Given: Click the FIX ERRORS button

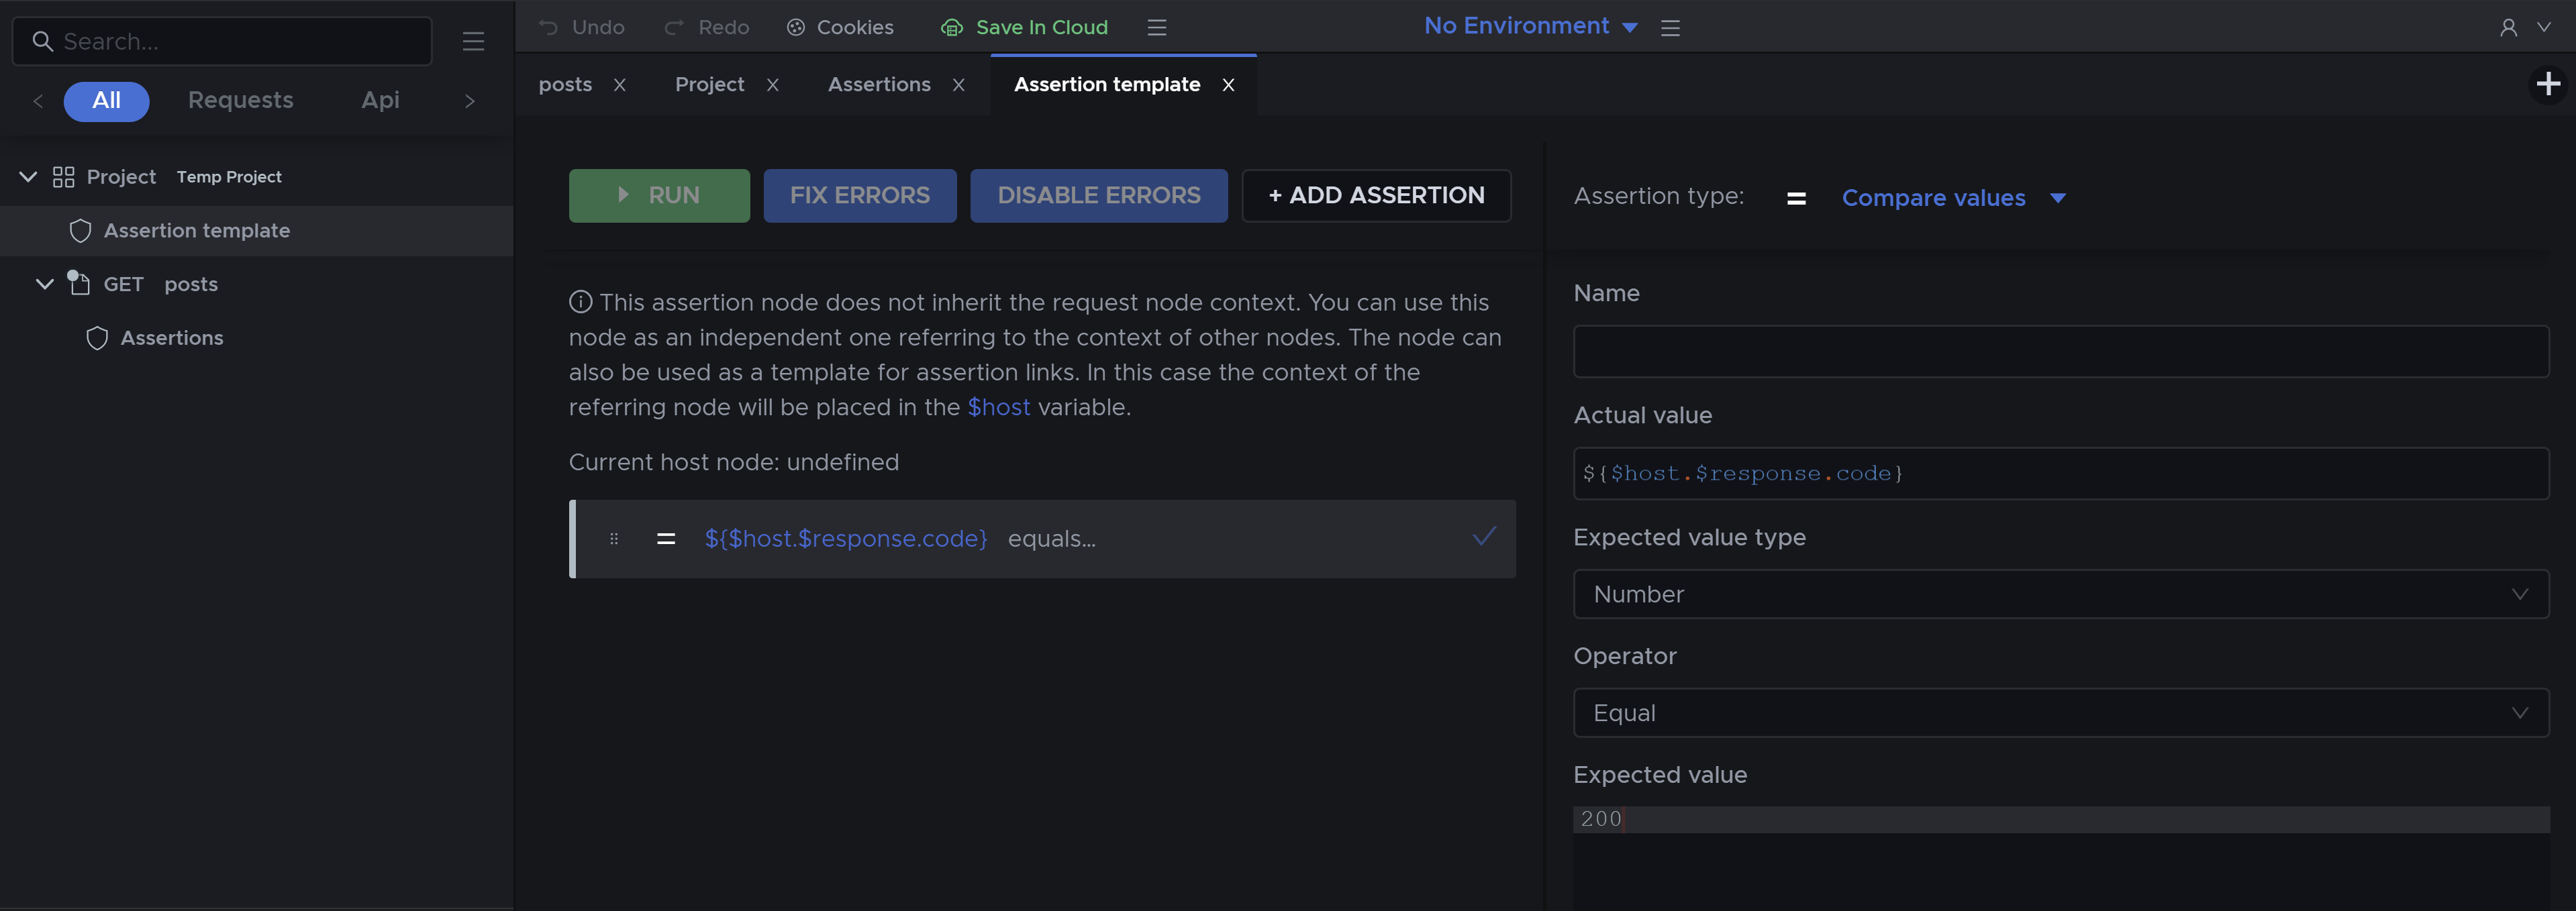Looking at the screenshot, I should pyautogui.click(x=859, y=196).
